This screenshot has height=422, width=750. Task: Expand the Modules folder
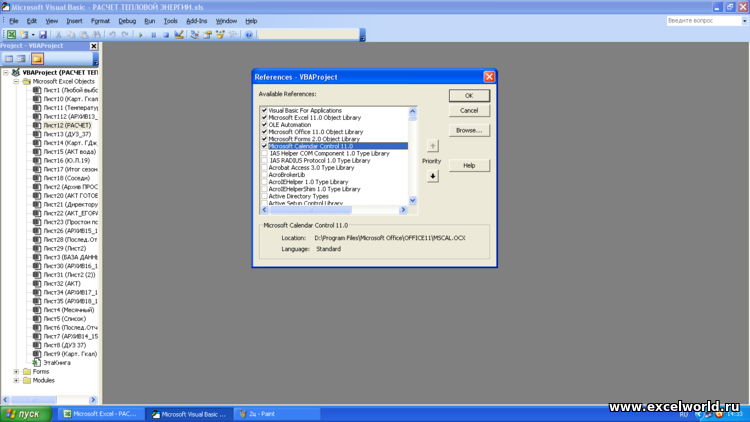16,380
